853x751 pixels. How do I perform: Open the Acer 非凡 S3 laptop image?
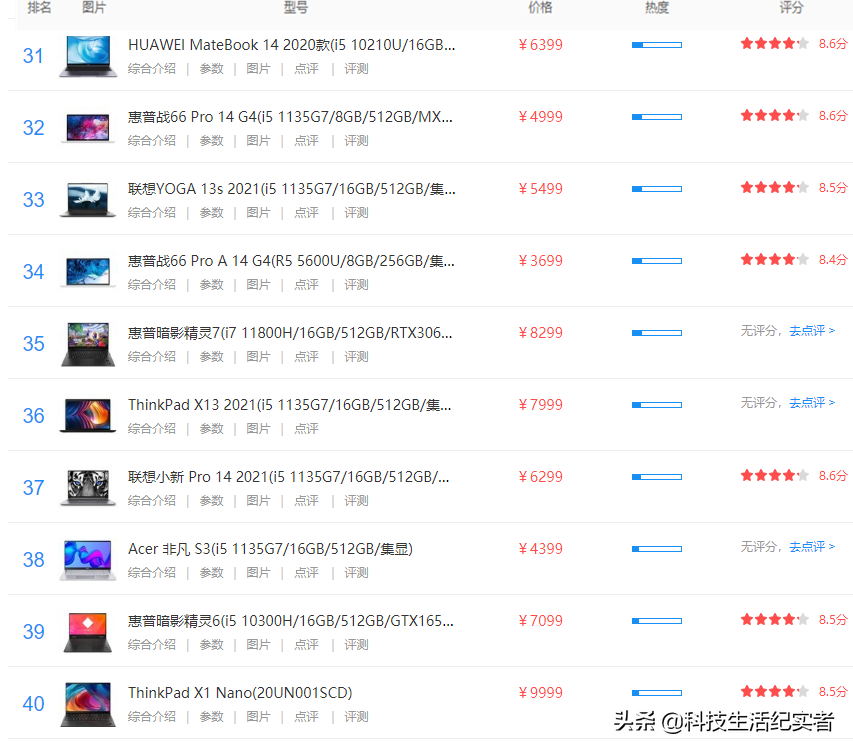[88, 560]
